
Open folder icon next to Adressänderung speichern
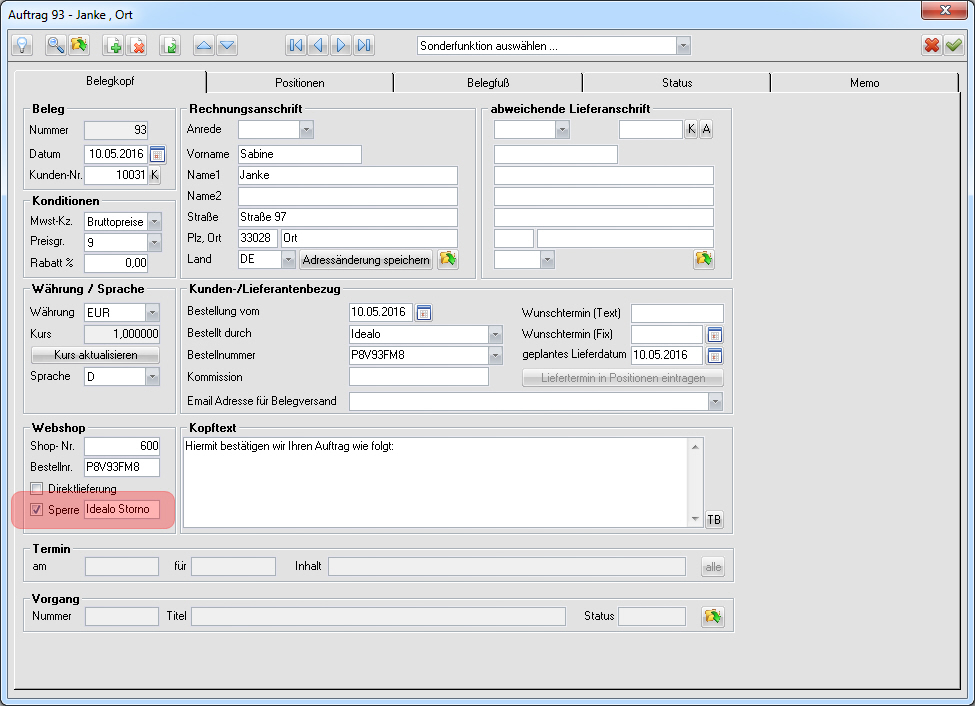click(x=448, y=259)
